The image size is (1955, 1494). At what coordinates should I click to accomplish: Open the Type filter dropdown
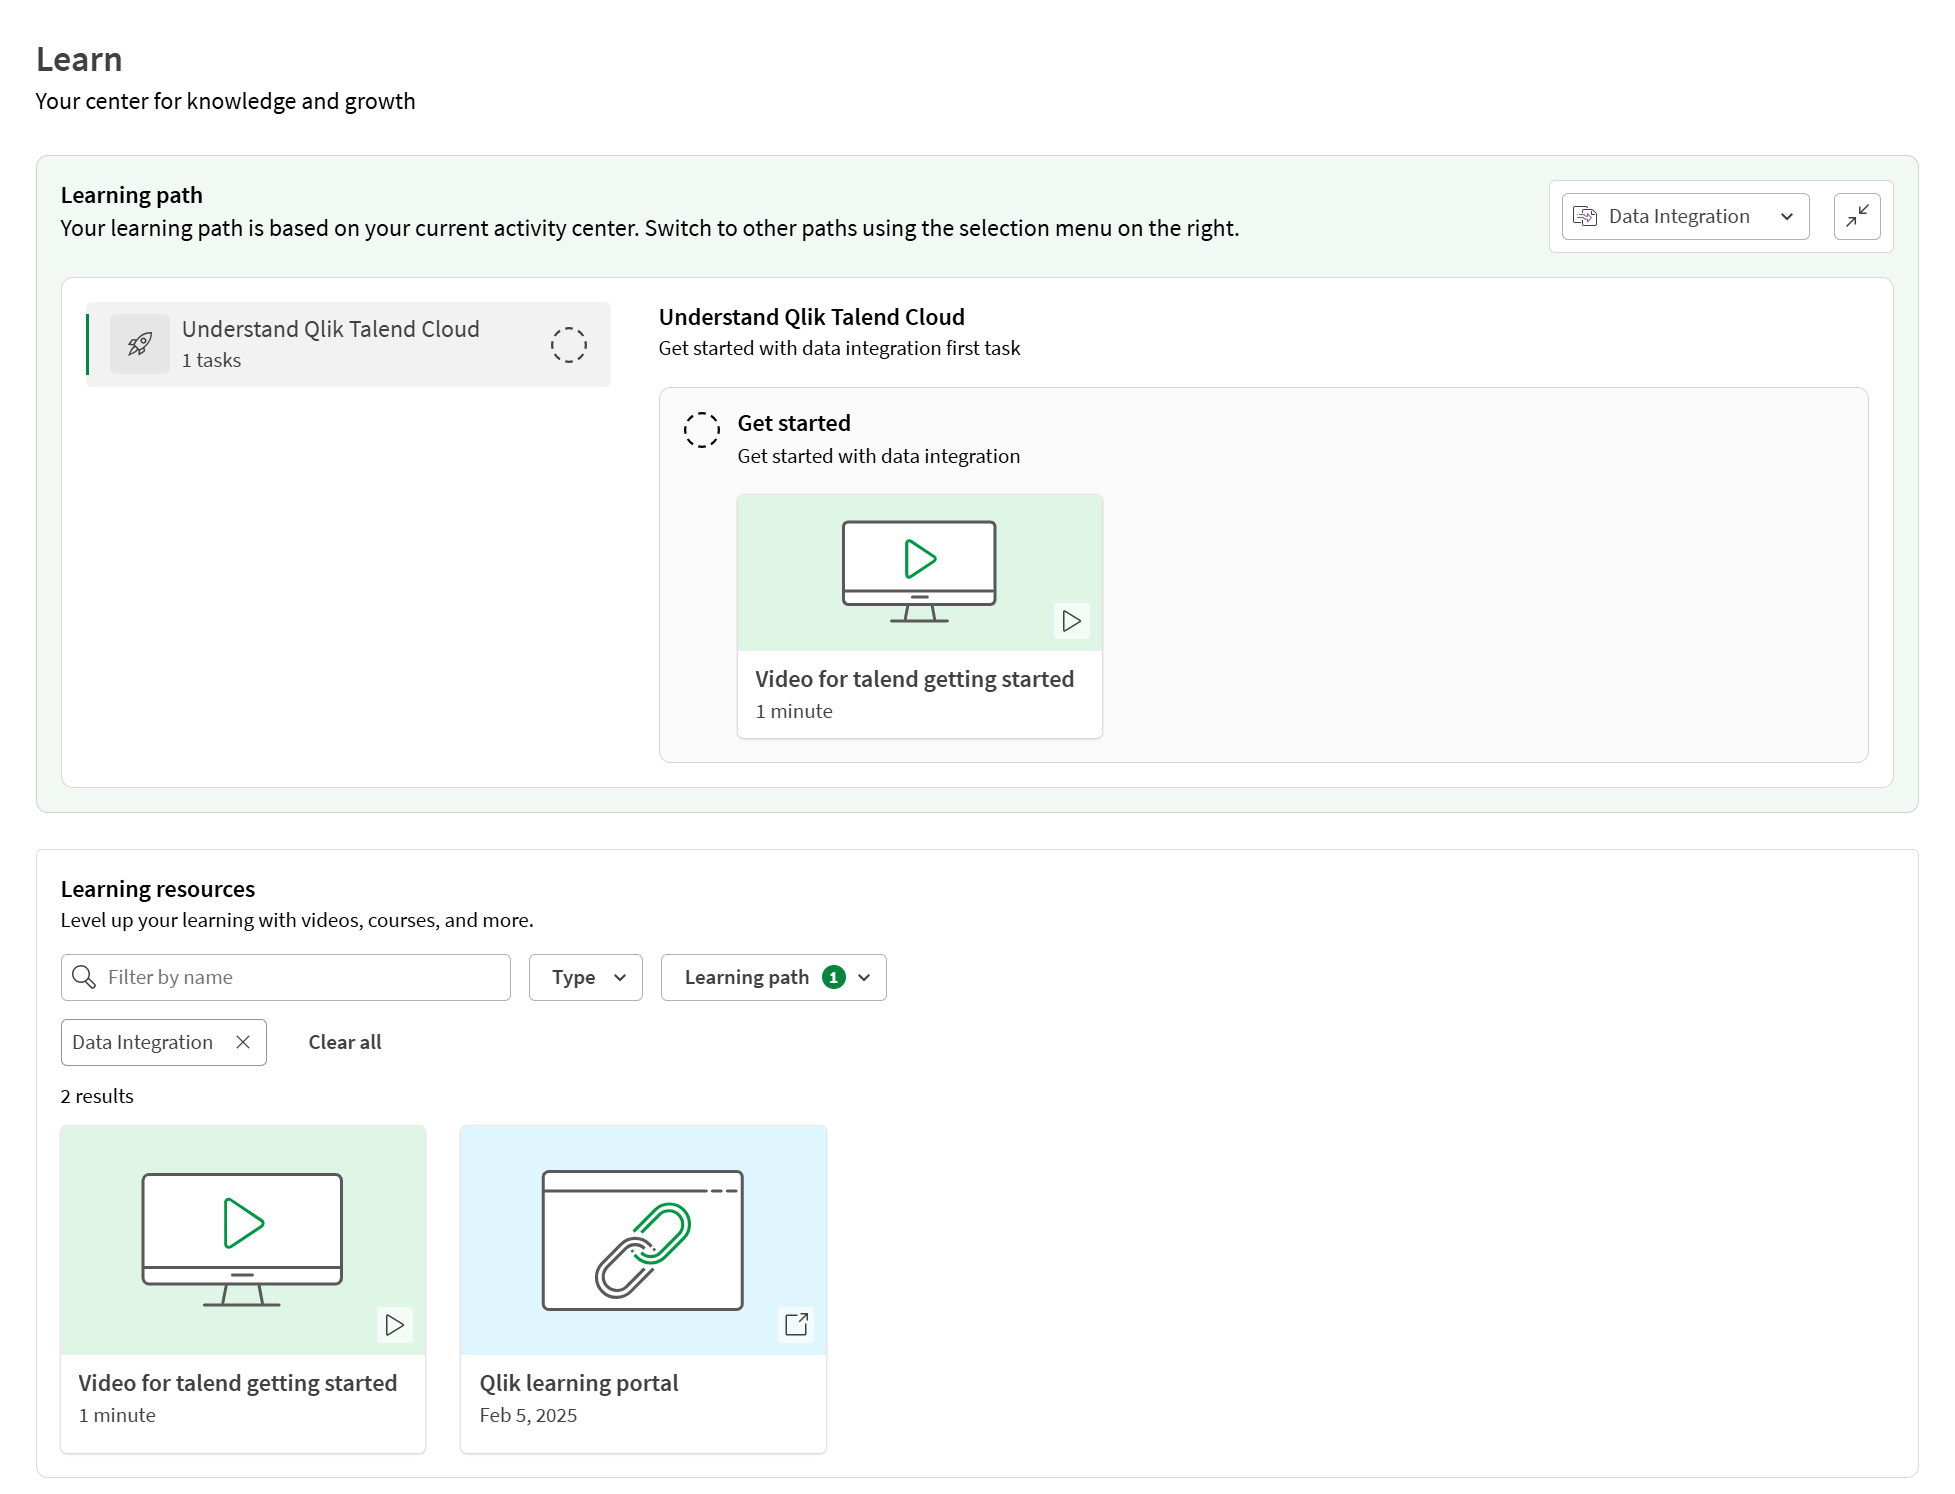585,977
